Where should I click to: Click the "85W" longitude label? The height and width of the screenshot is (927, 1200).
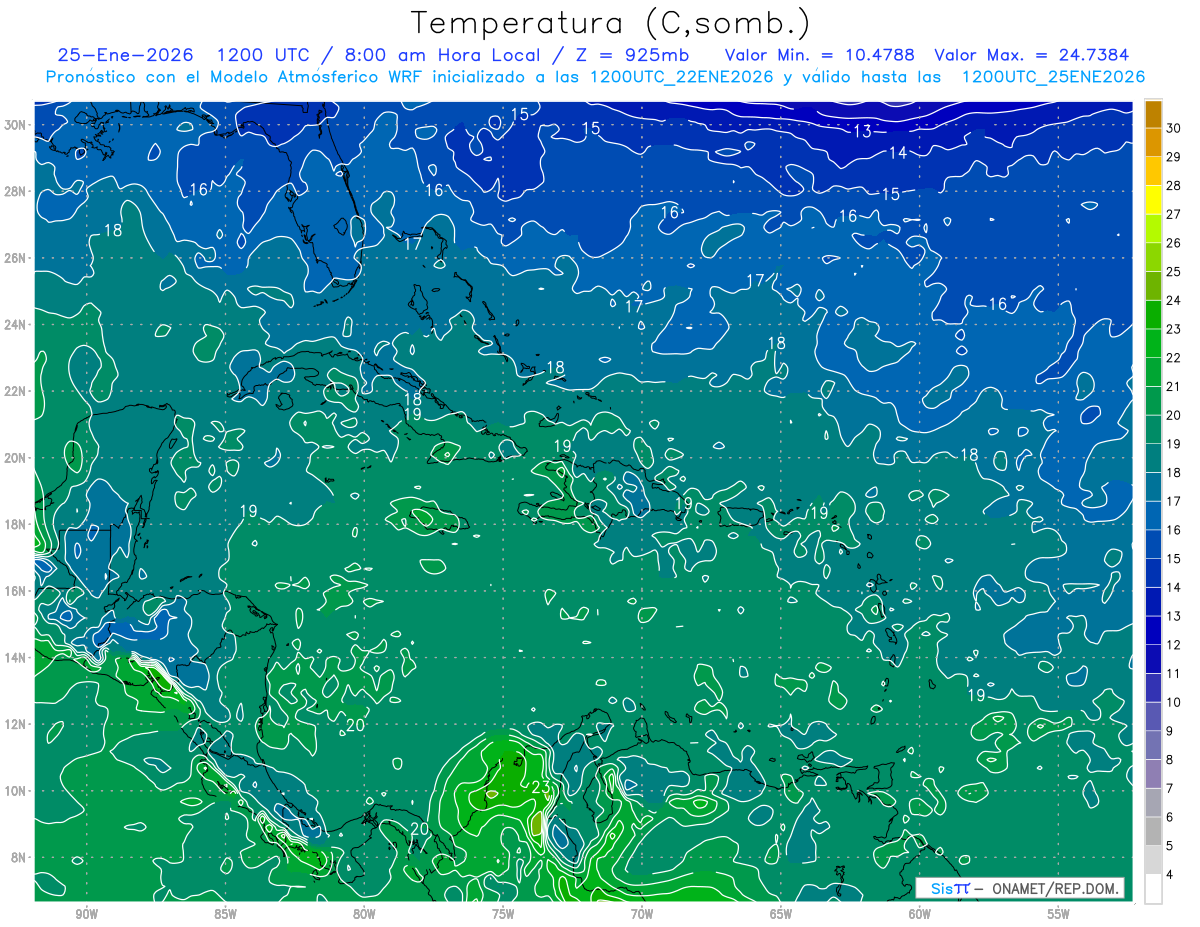(x=225, y=914)
